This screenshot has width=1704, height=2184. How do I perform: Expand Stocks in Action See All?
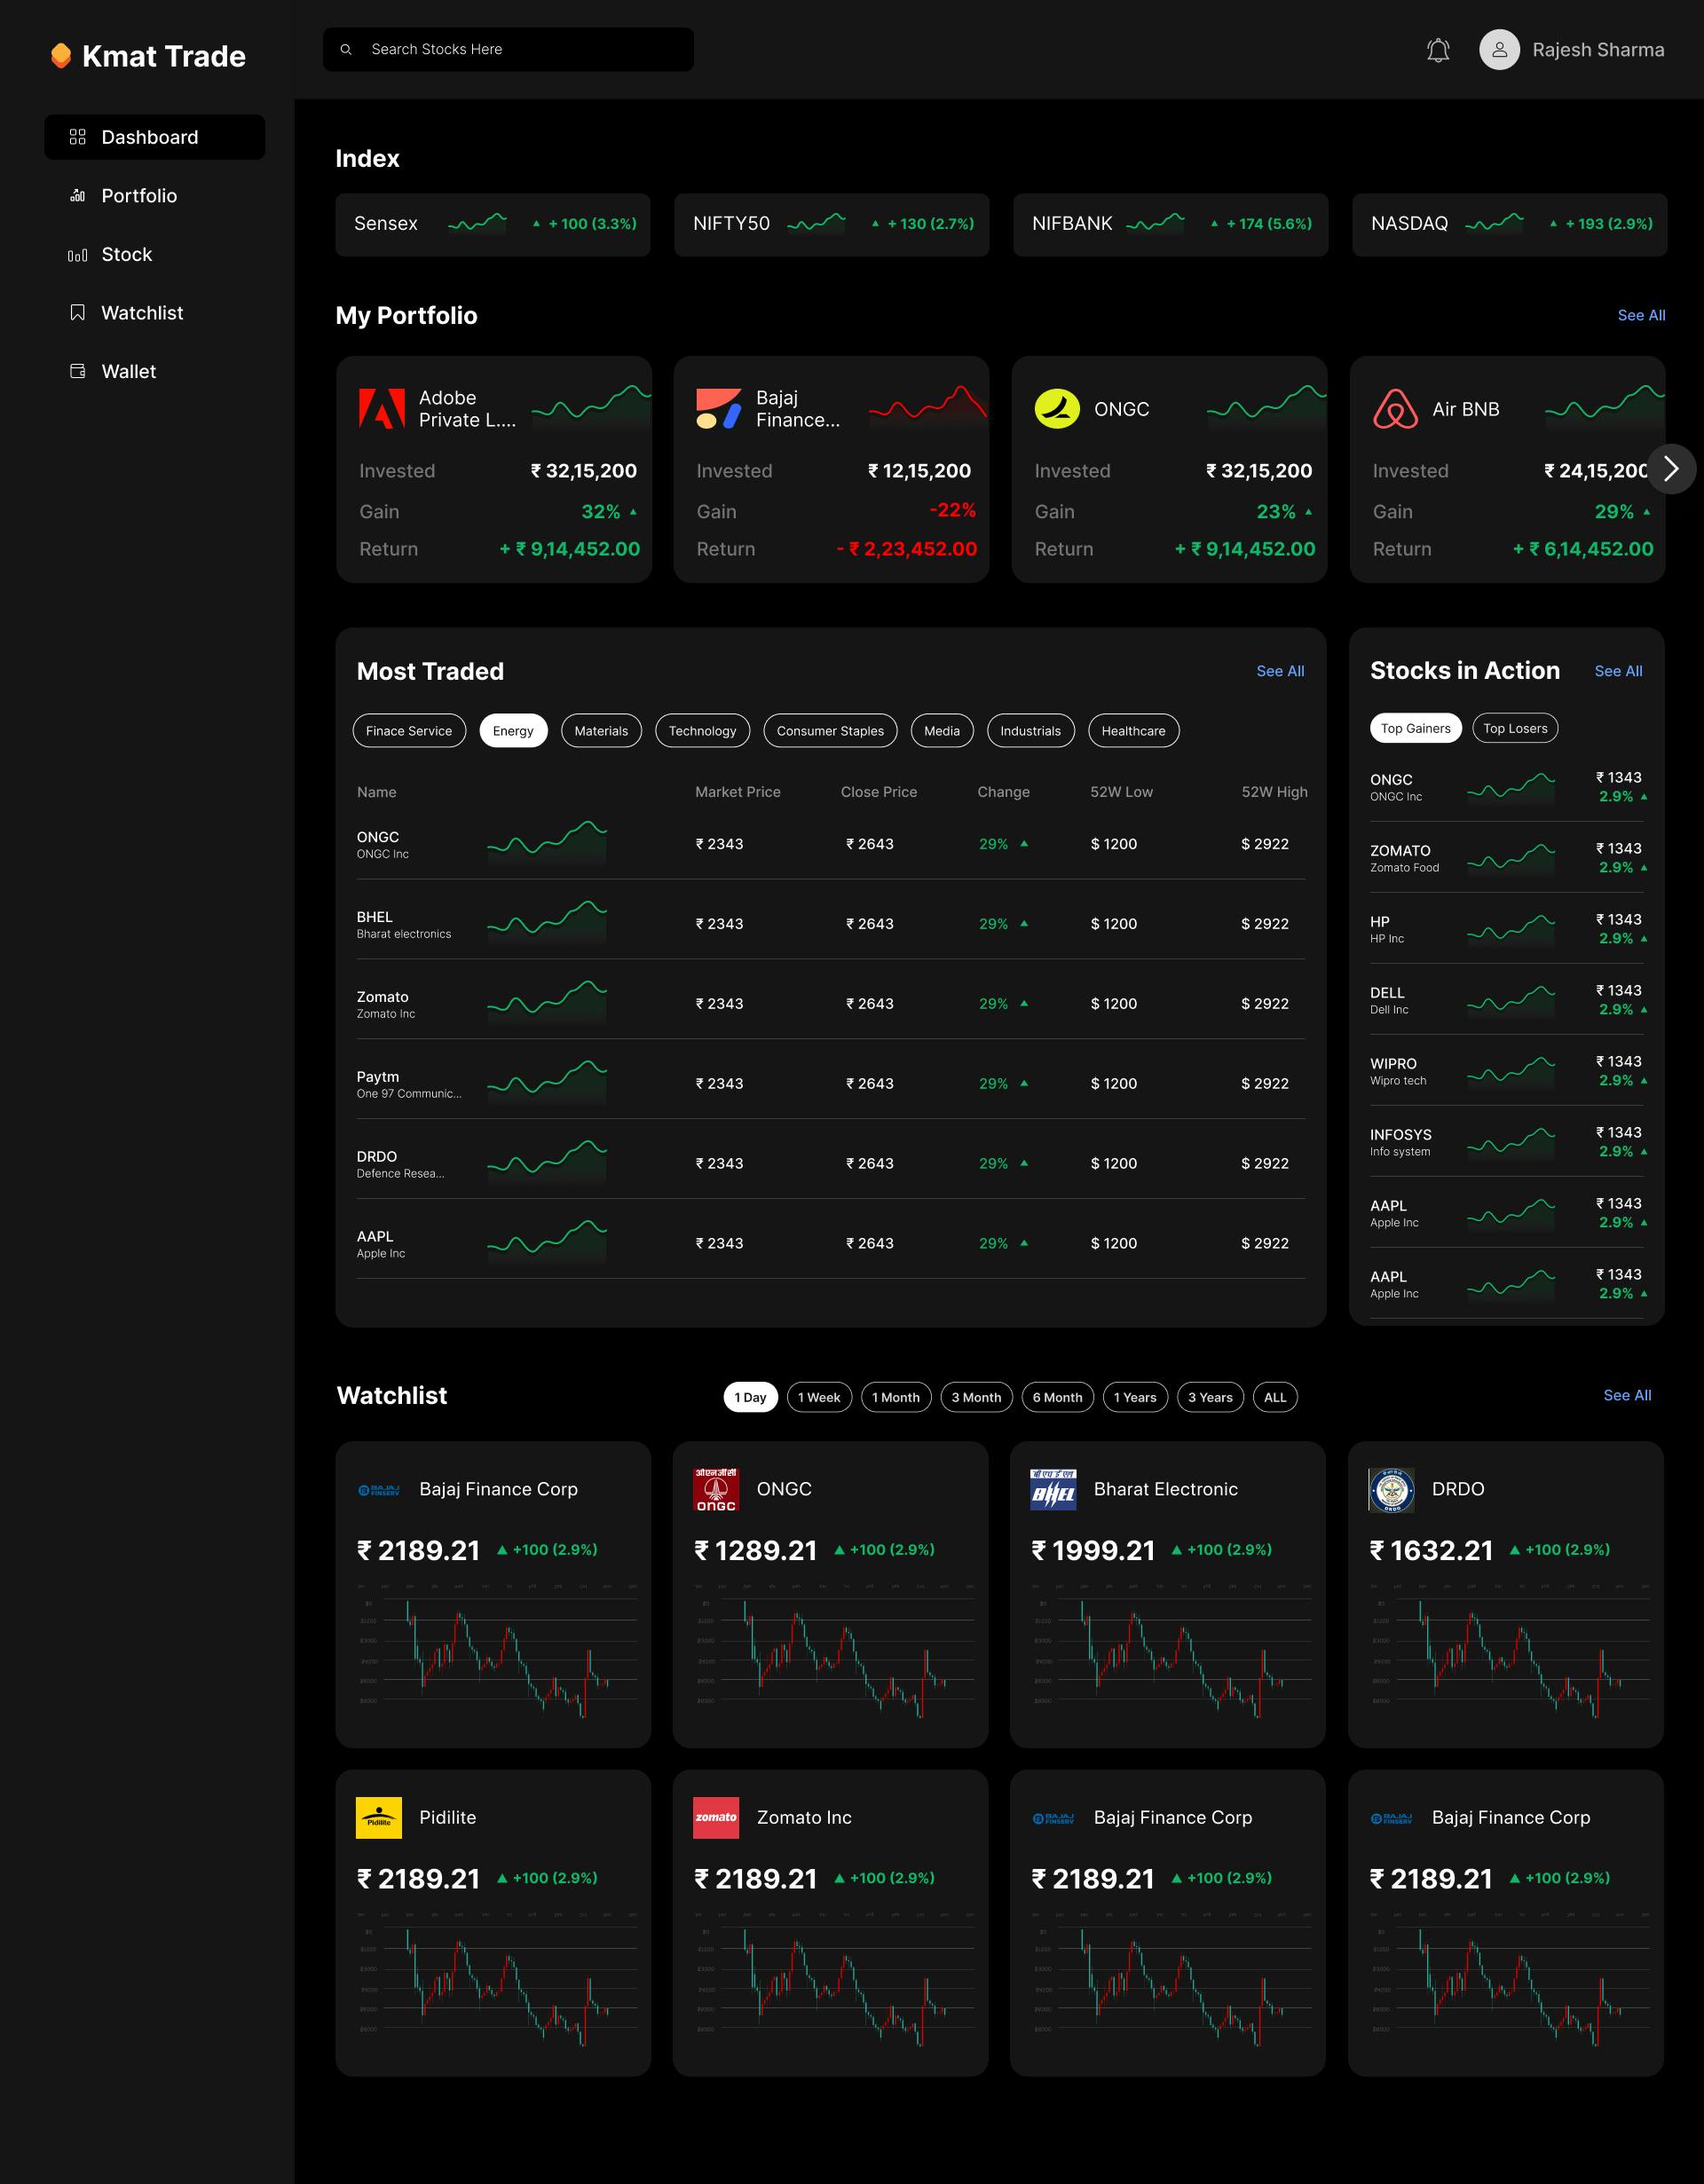click(1617, 671)
